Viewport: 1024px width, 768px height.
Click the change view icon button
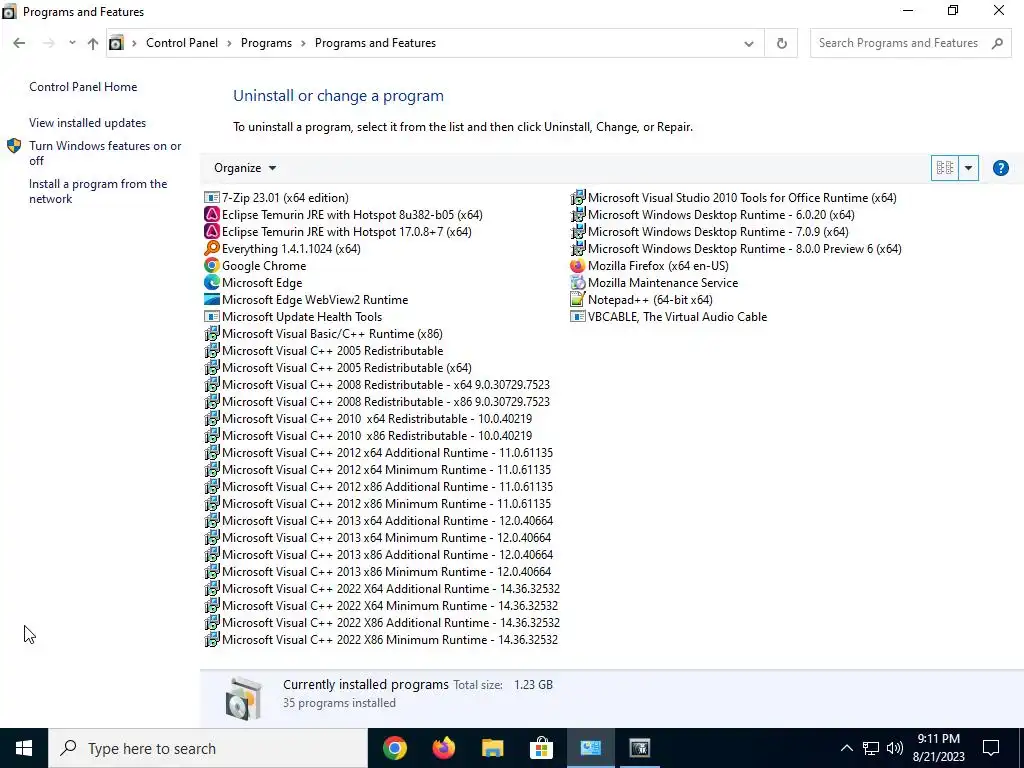point(944,168)
